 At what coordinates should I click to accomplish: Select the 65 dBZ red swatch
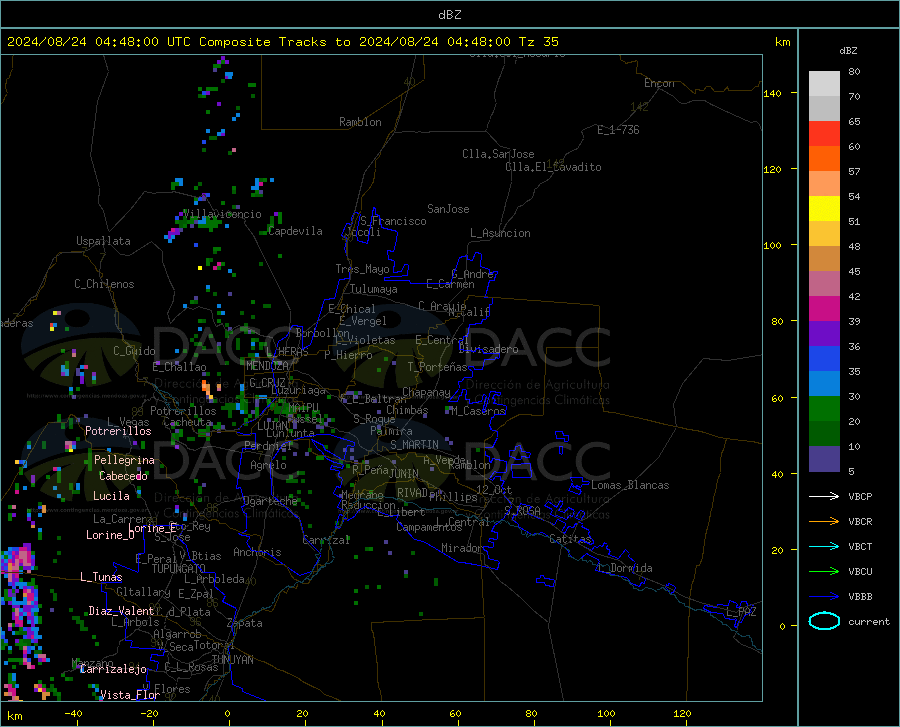tap(824, 134)
